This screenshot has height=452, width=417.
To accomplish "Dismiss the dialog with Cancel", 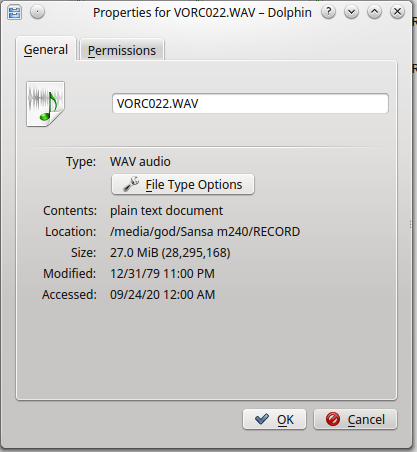I will 355,419.
